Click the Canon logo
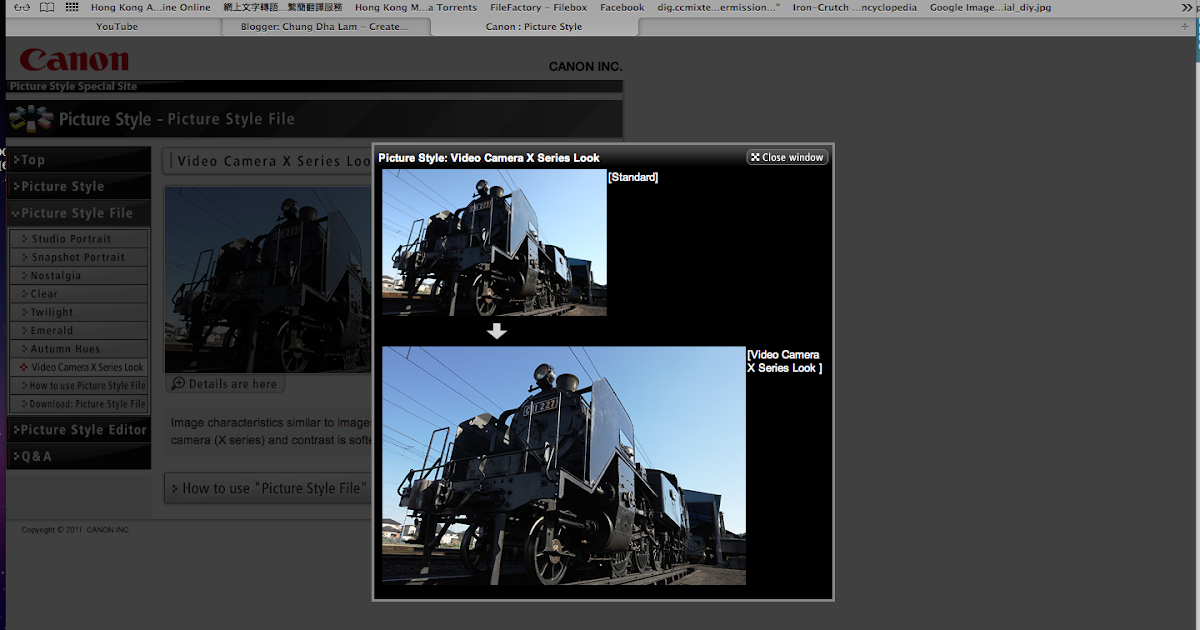Viewport: 1200px width, 630px height. coord(75,60)
